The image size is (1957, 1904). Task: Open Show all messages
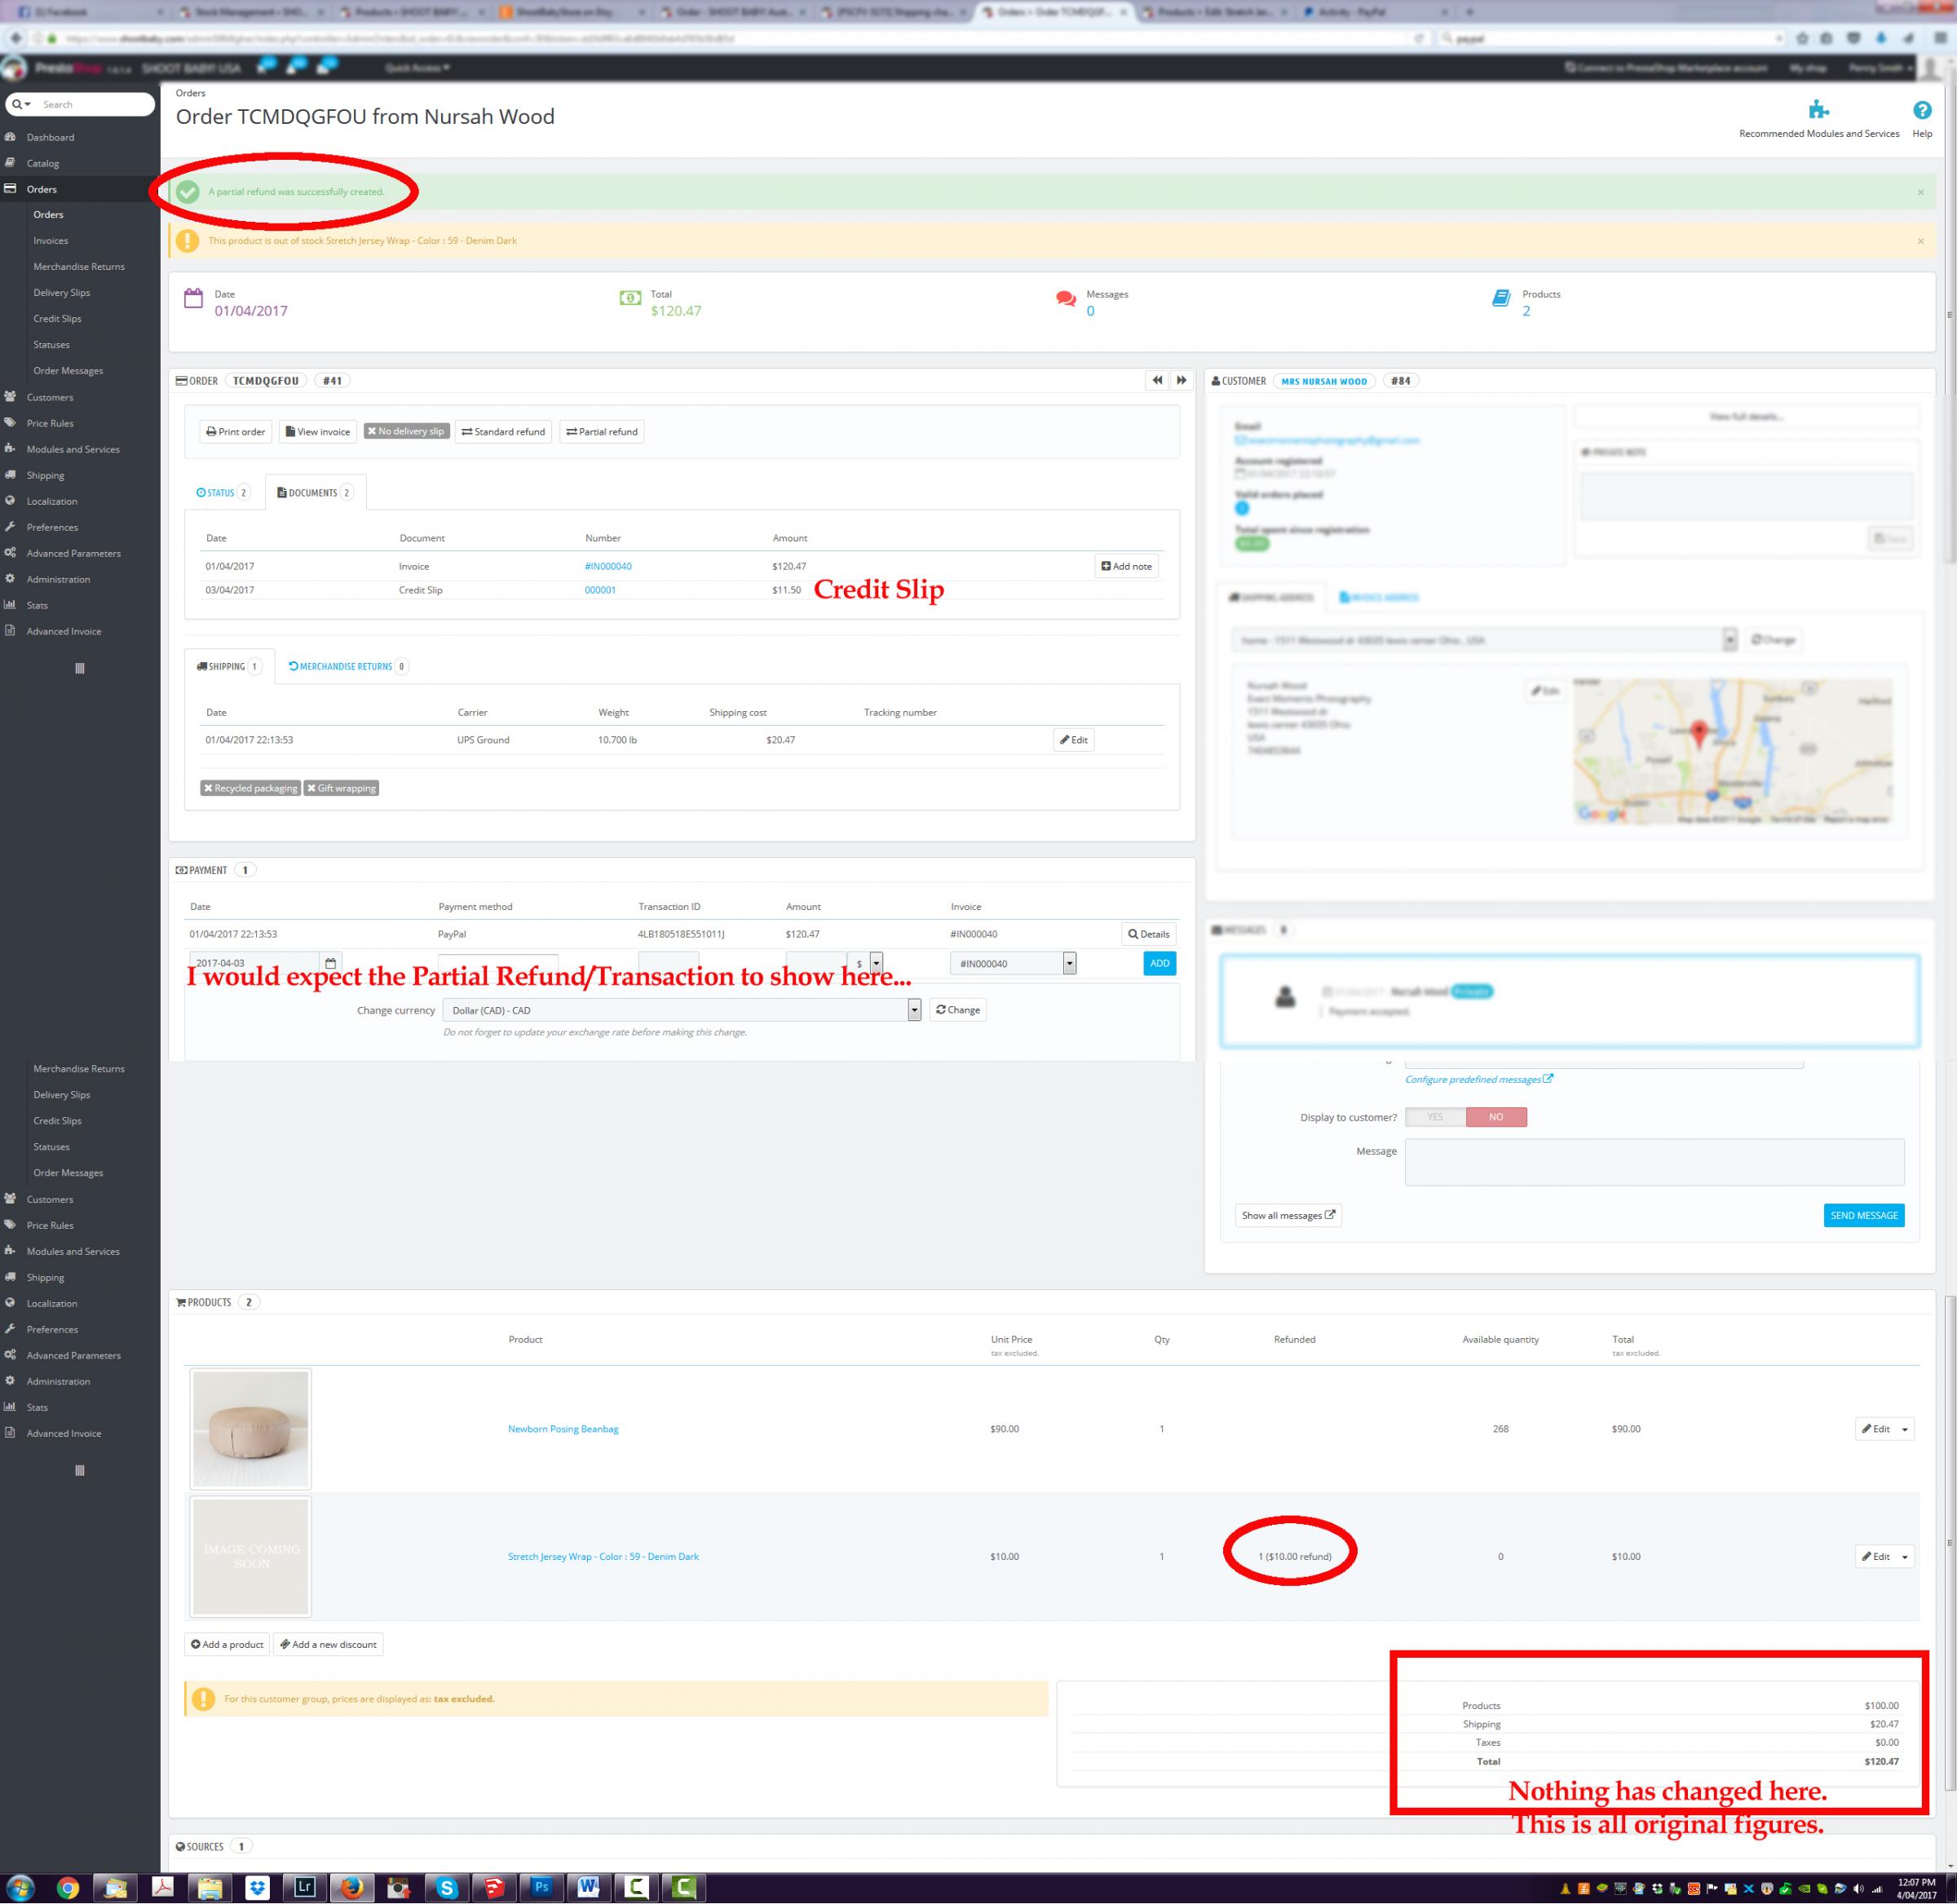tap(1288, 1215)
